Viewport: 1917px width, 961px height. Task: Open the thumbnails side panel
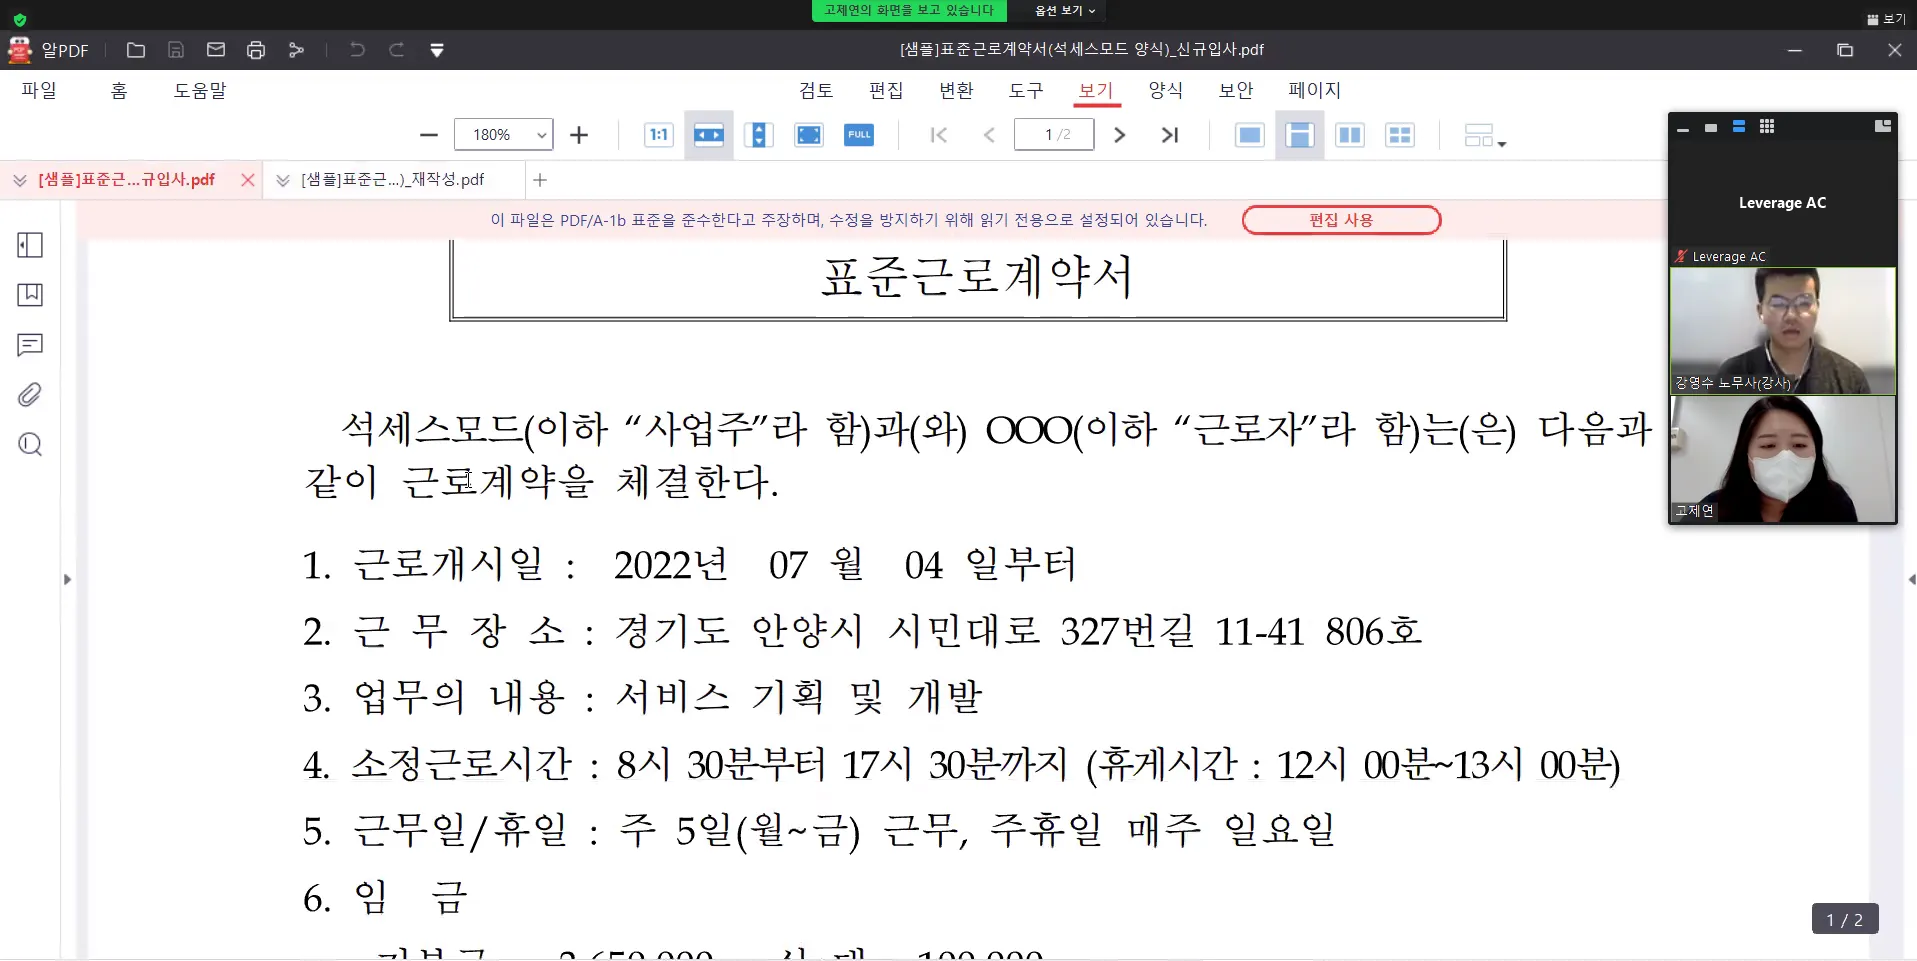(30, 245)
